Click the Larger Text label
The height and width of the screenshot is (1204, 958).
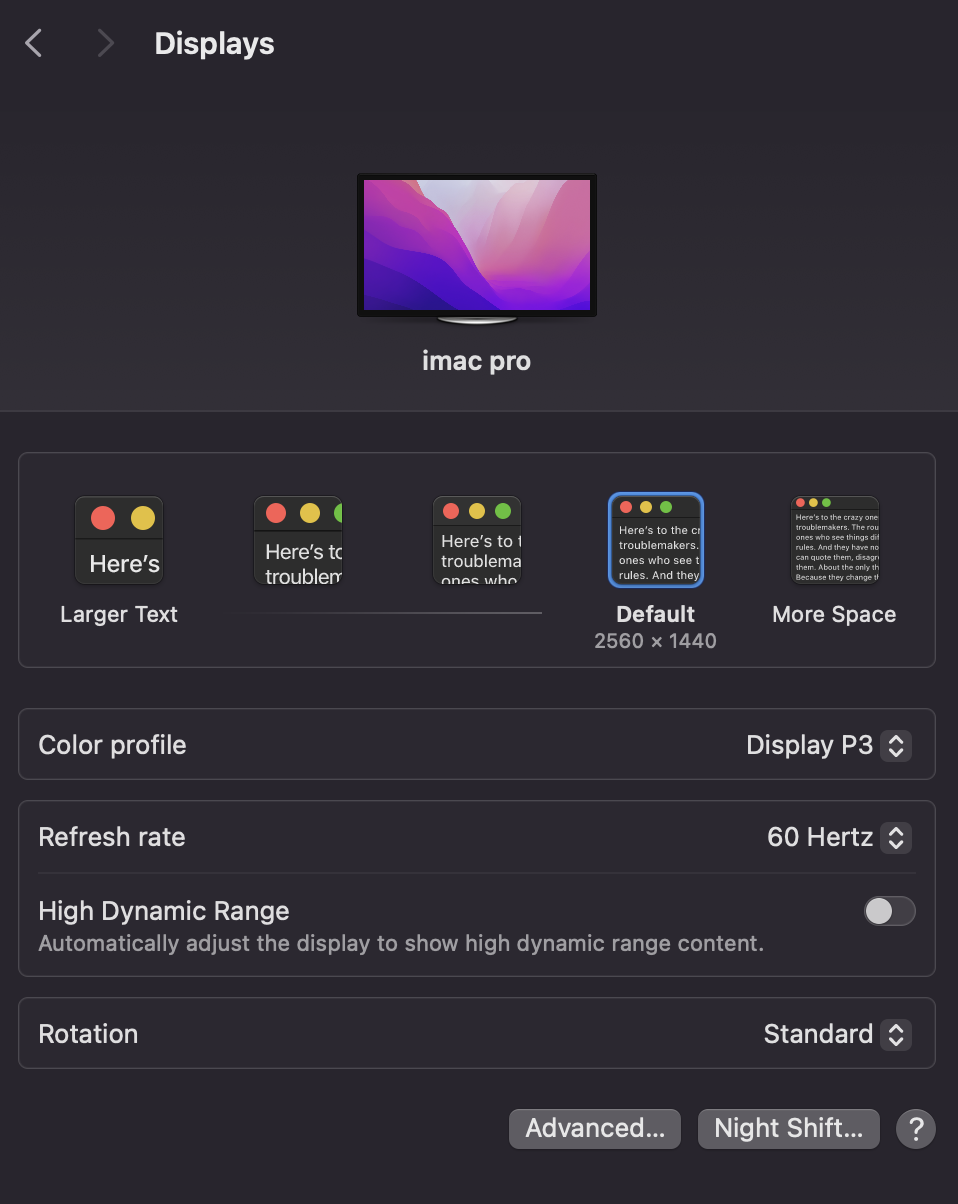point(119,615)
